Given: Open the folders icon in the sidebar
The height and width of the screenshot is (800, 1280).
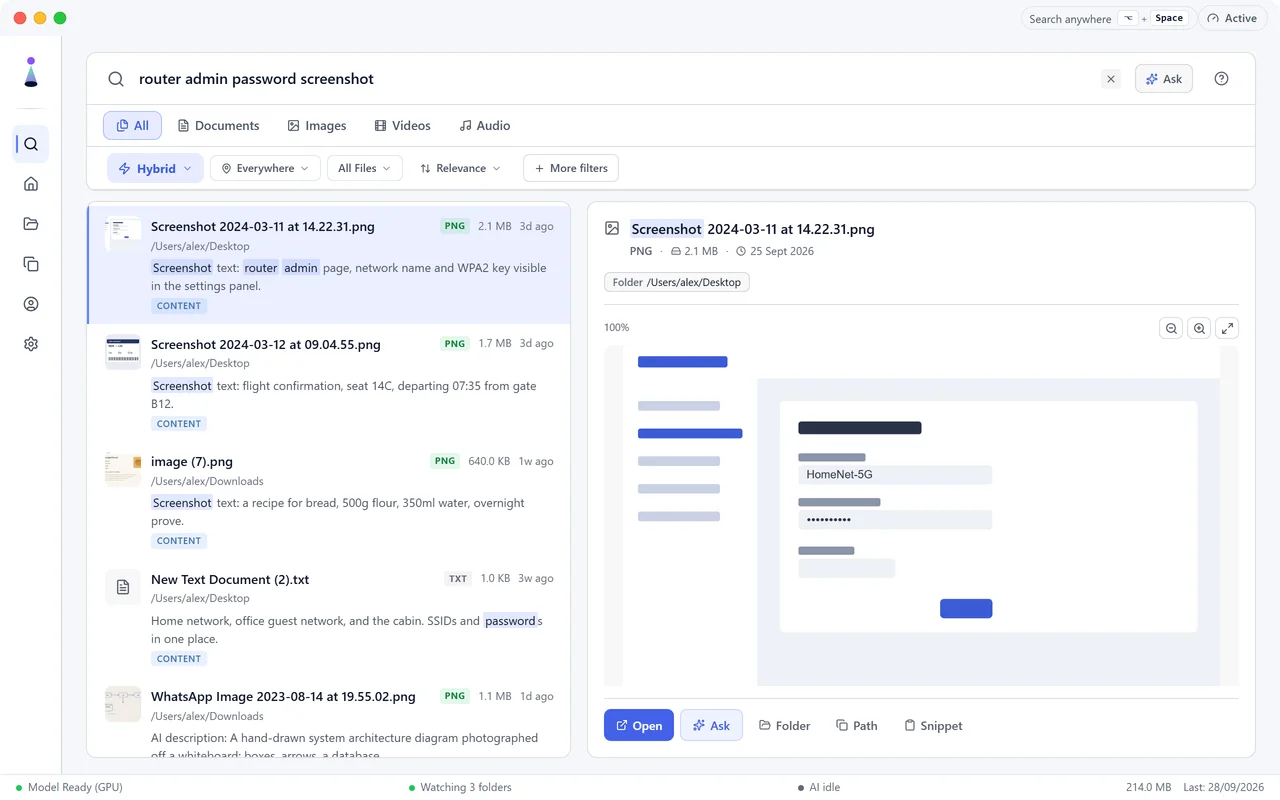Looking at the screenshot, I should [31, 224].
